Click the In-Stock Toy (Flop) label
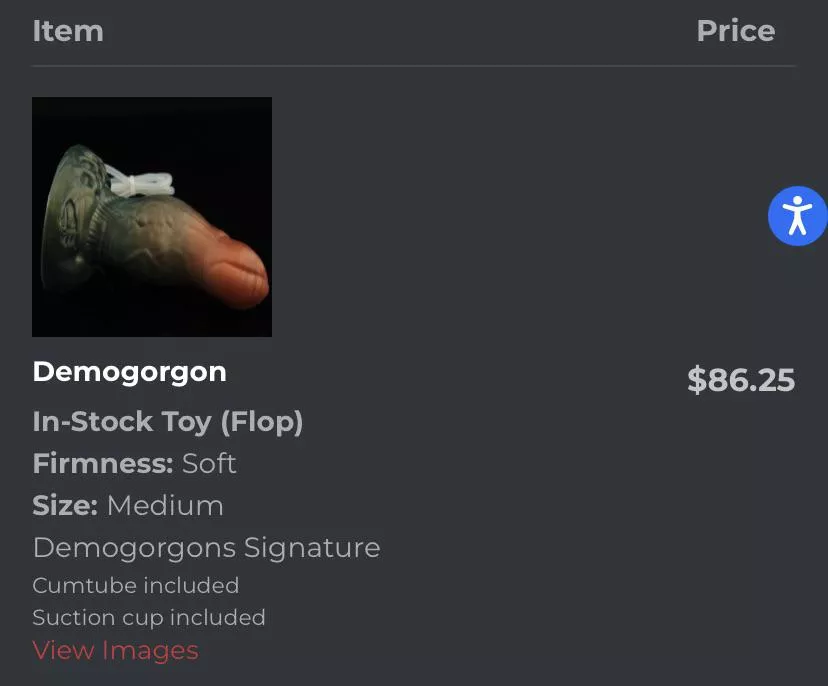 tap(168, 421)
